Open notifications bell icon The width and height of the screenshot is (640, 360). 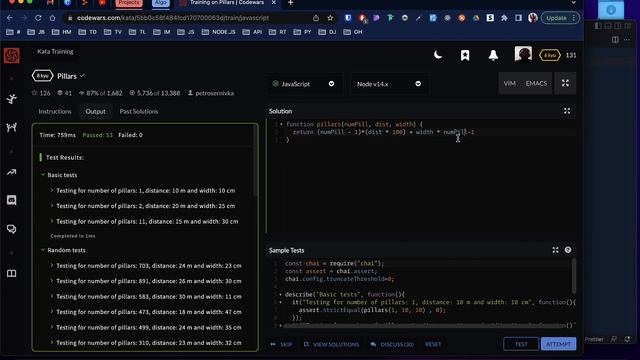pyautogui.click(x=493, y=55)
